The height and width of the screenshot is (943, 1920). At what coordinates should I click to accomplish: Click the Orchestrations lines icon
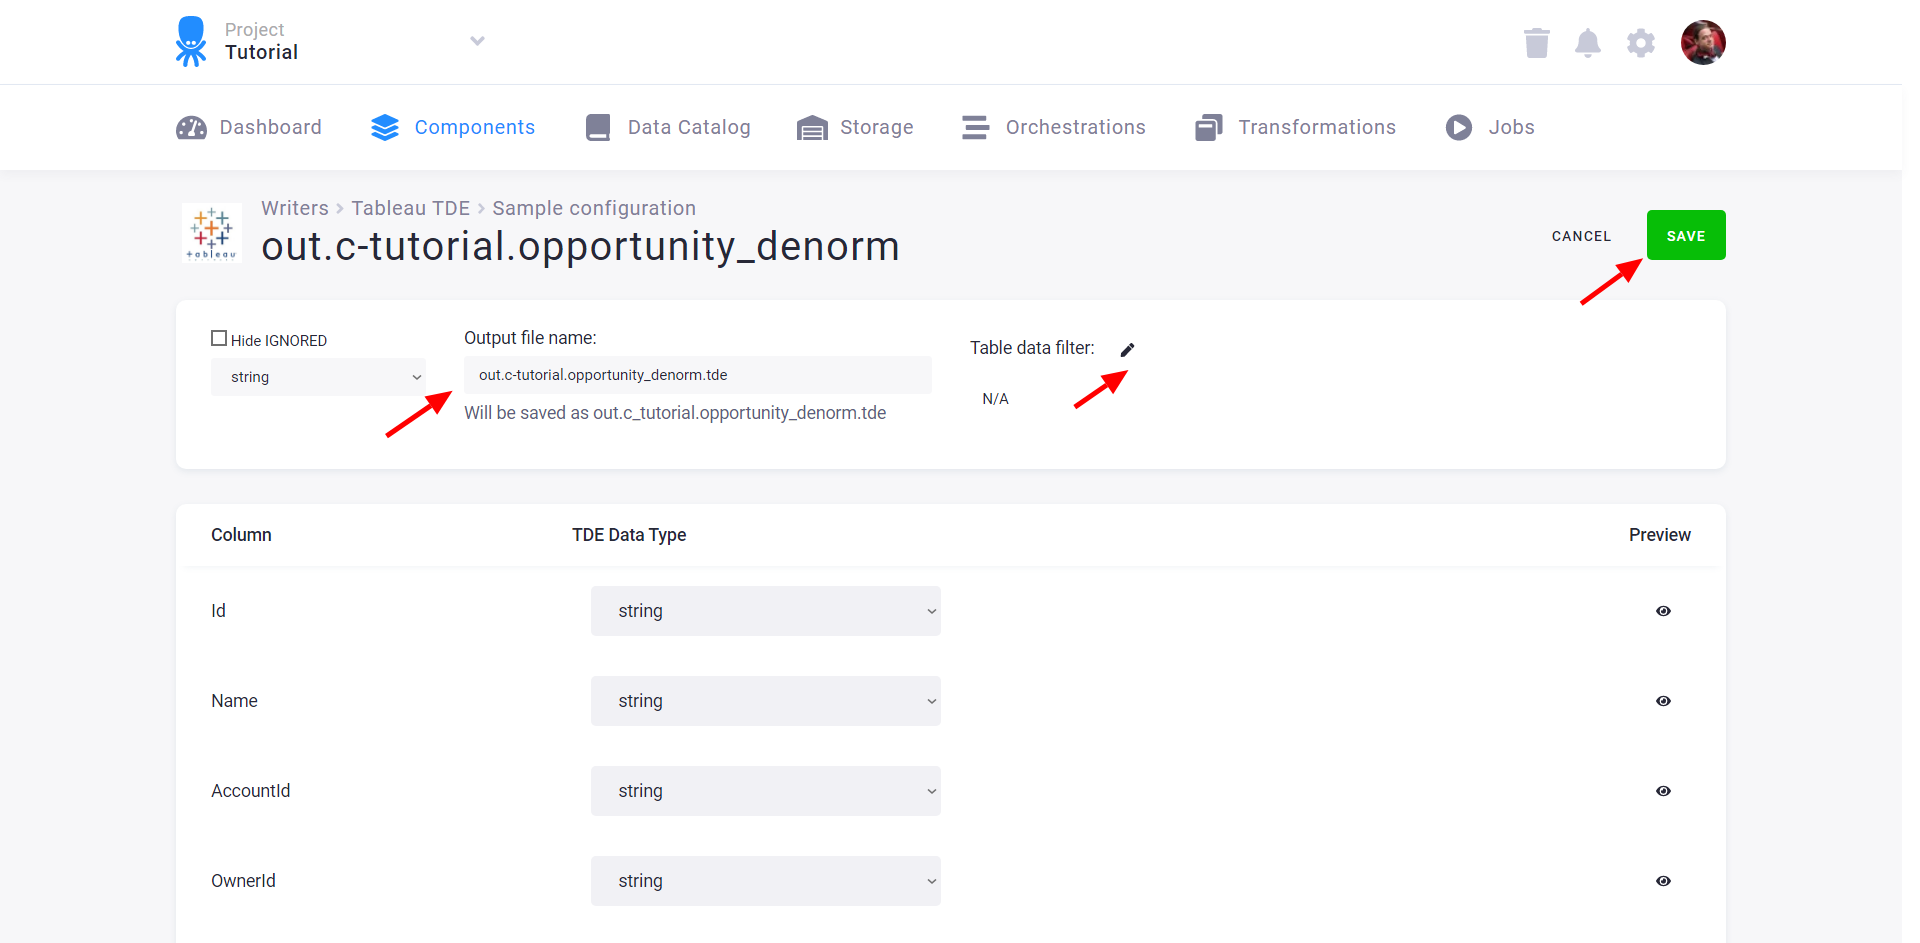976,128
